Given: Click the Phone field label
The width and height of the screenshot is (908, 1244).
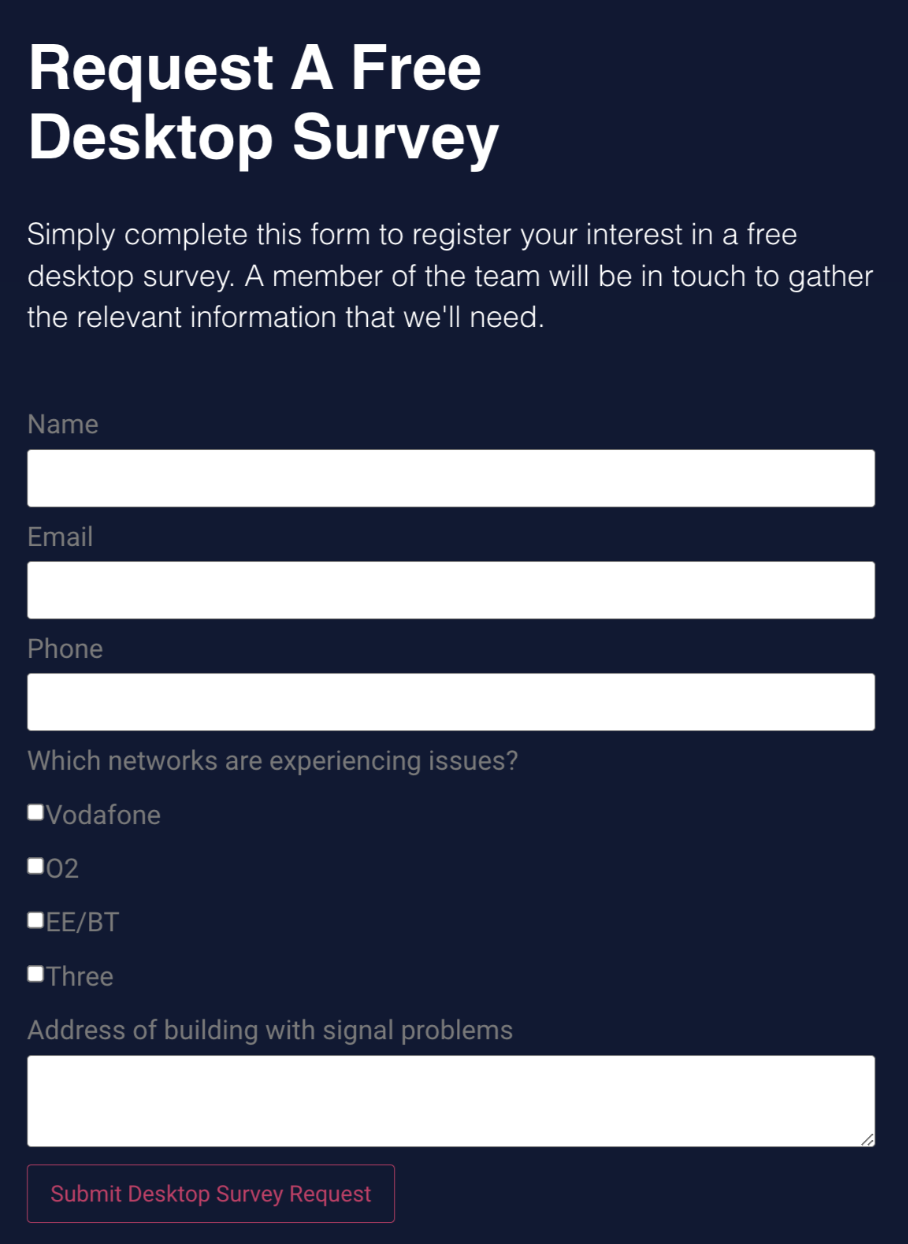Looking at the screenshot, I should pyautogui.click(x=65, y=649).
